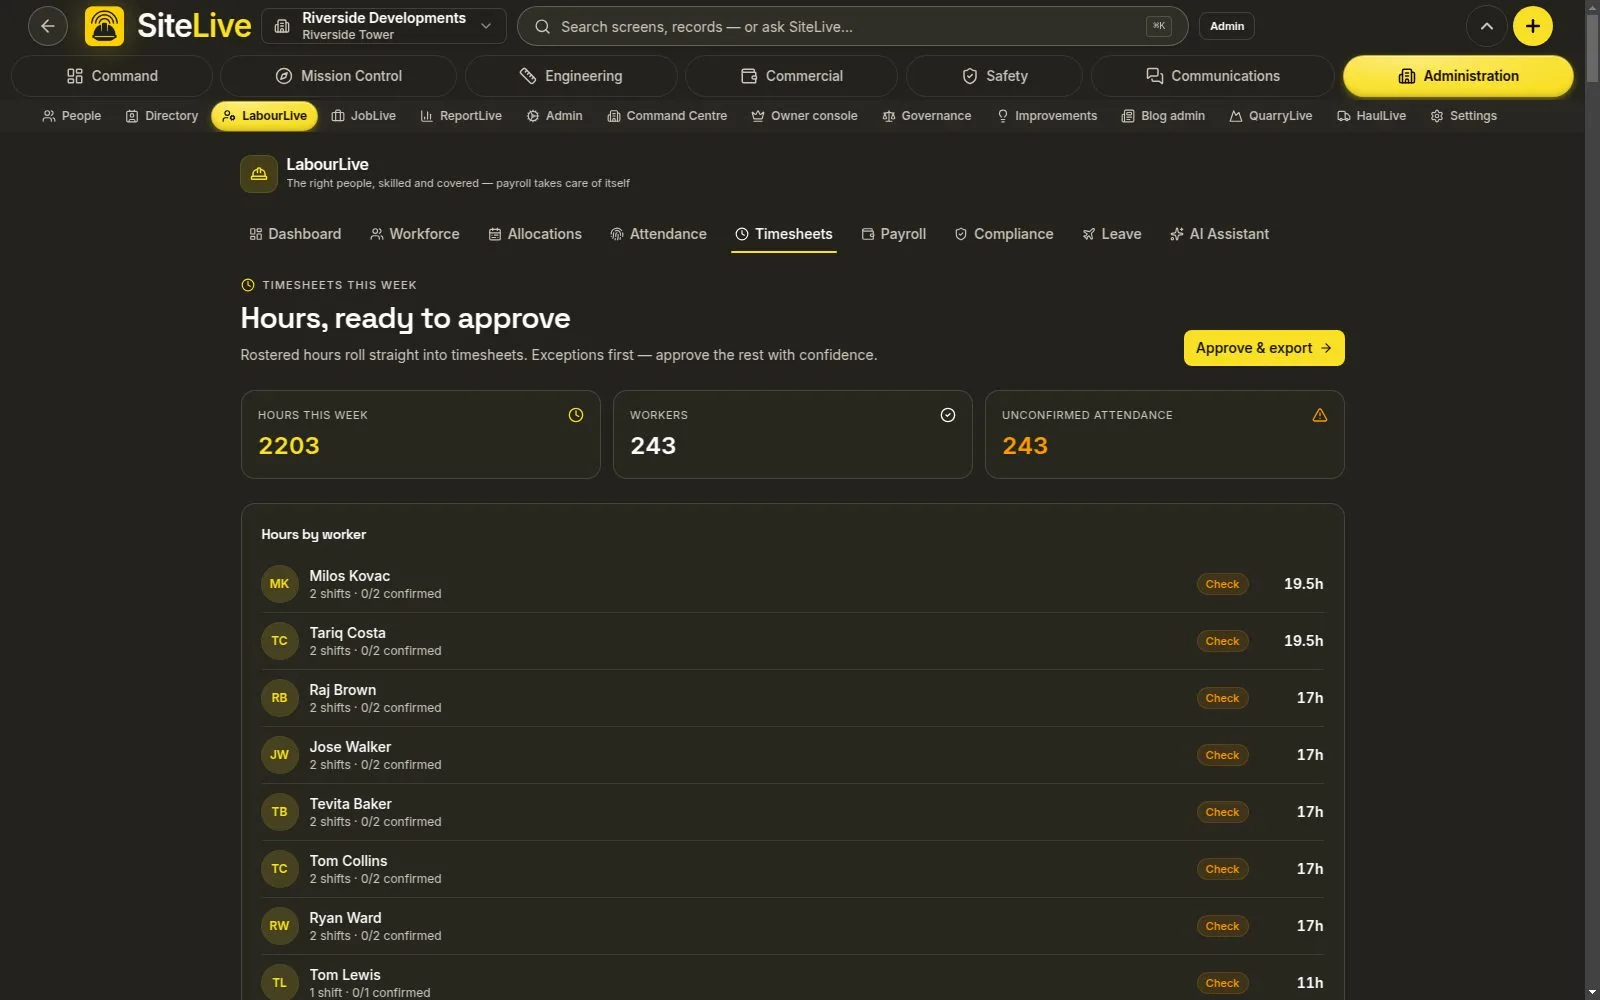The width and height of the screenshot is (1600, 1000).
Task: Open the Safety section
Action: pyautogui.click(x=994, y=76)
